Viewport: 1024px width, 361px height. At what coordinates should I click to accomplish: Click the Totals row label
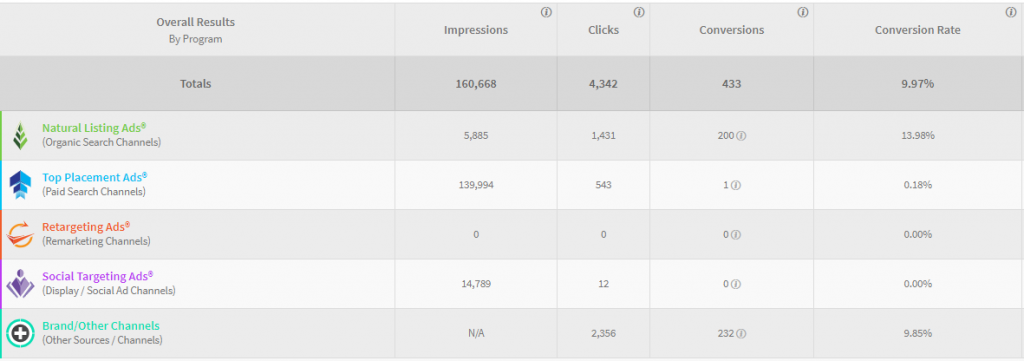196,84
